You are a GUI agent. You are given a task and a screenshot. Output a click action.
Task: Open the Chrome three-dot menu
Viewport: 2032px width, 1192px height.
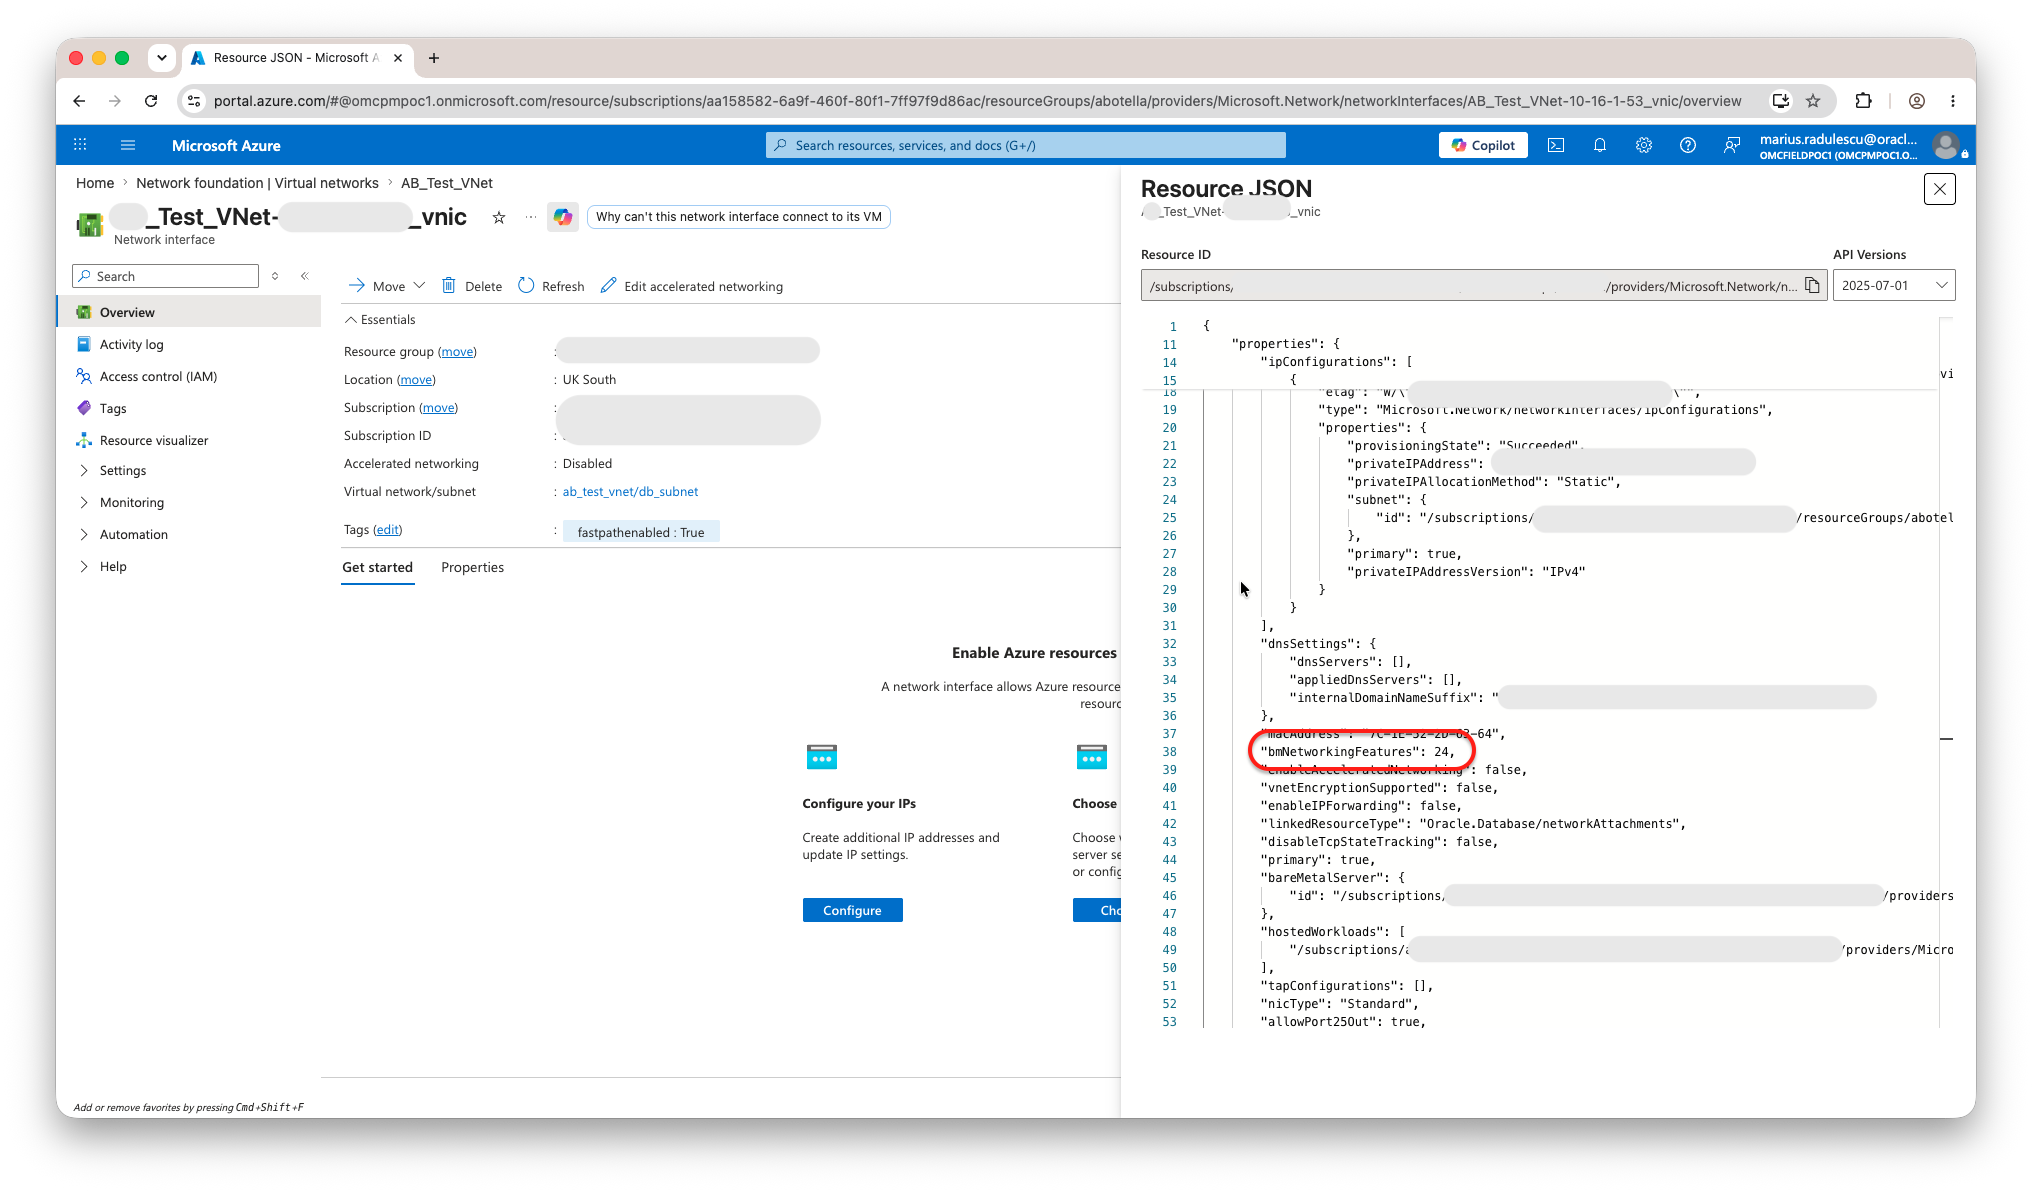(x=1953, y=101)
